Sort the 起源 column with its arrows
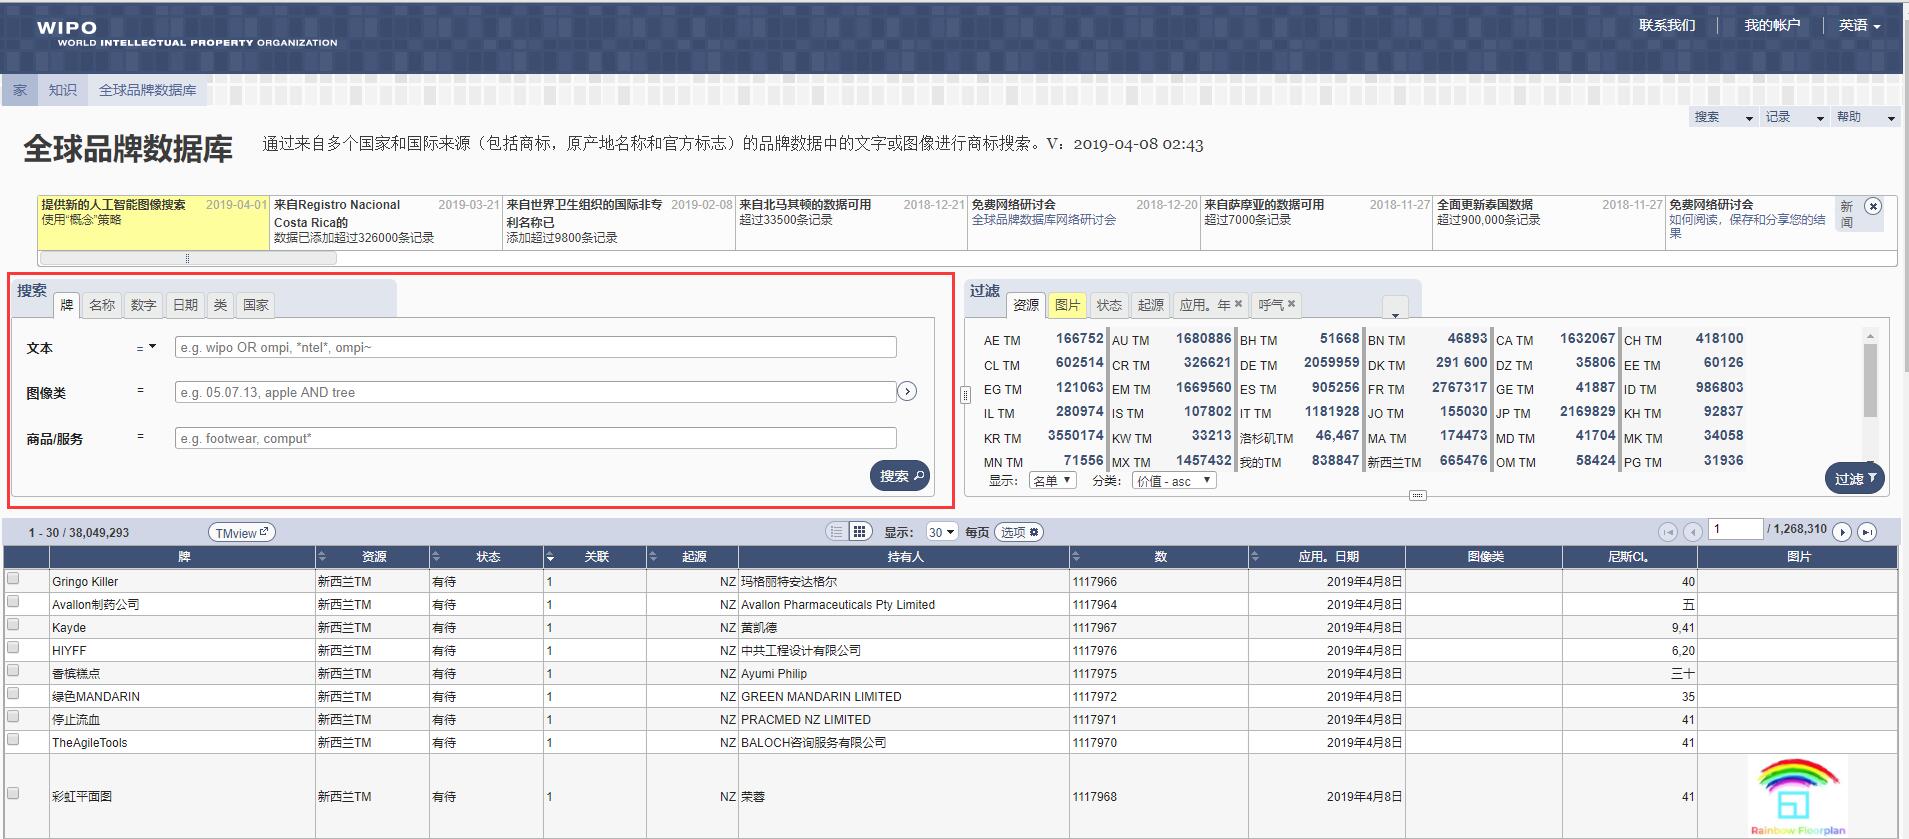Screen dimensions: 1909x839 pyautogui.click(x=653, y=556)
